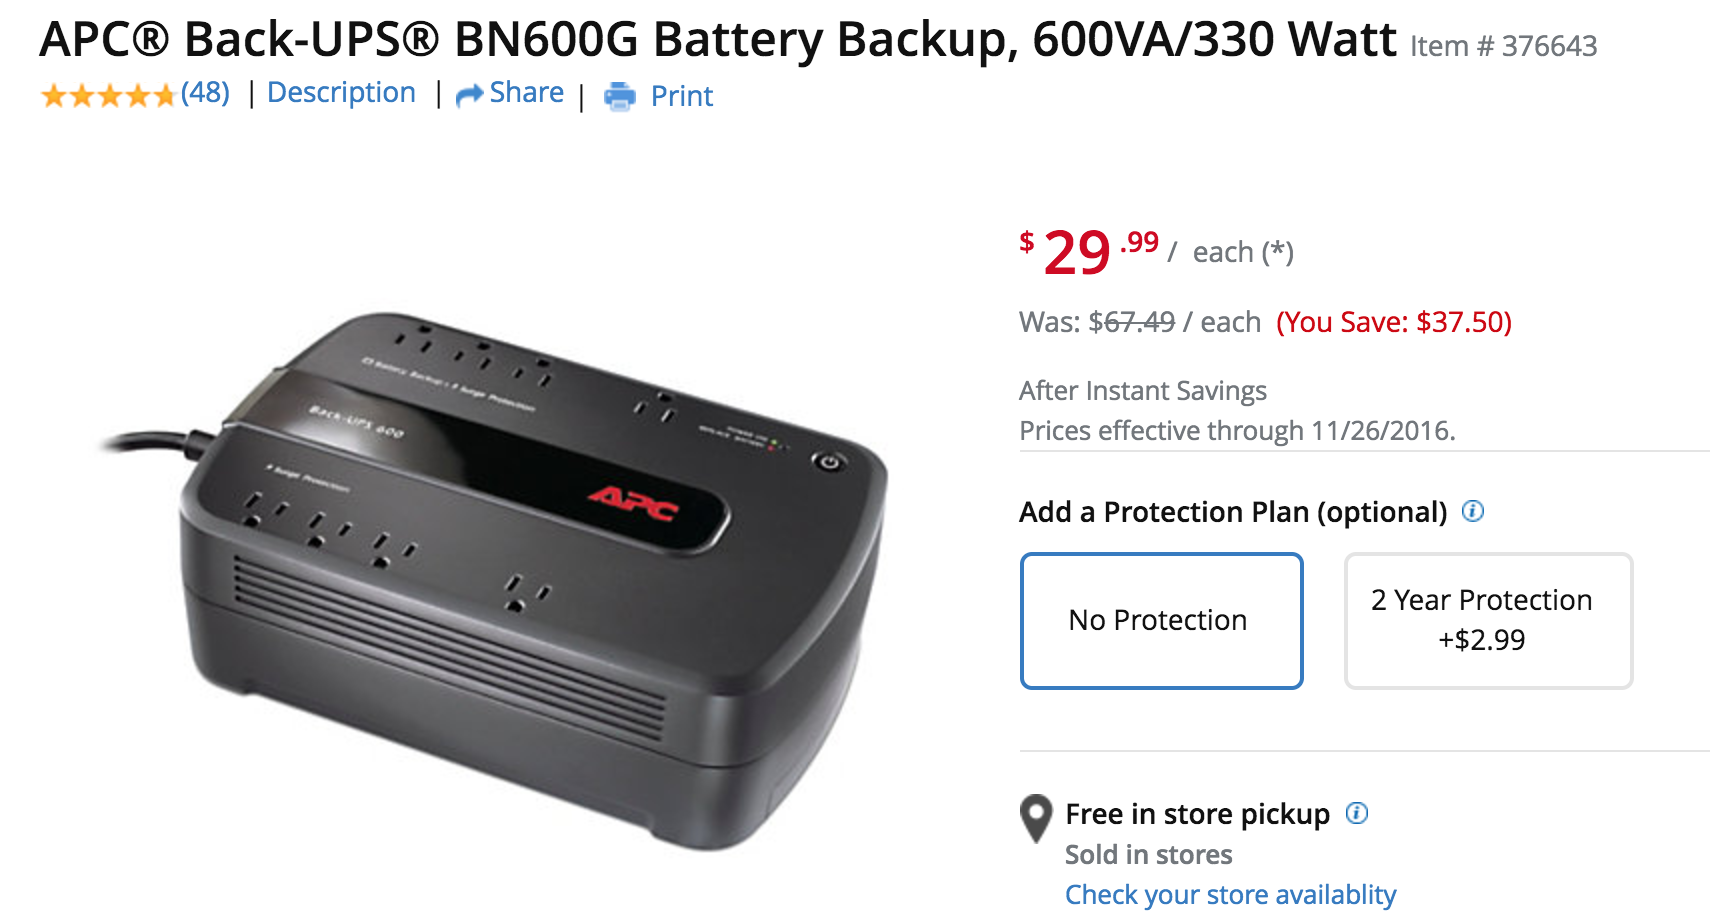Click the in-store pickup info icon
This screenshot has width=1710, height=922.
click(1357, 813)
